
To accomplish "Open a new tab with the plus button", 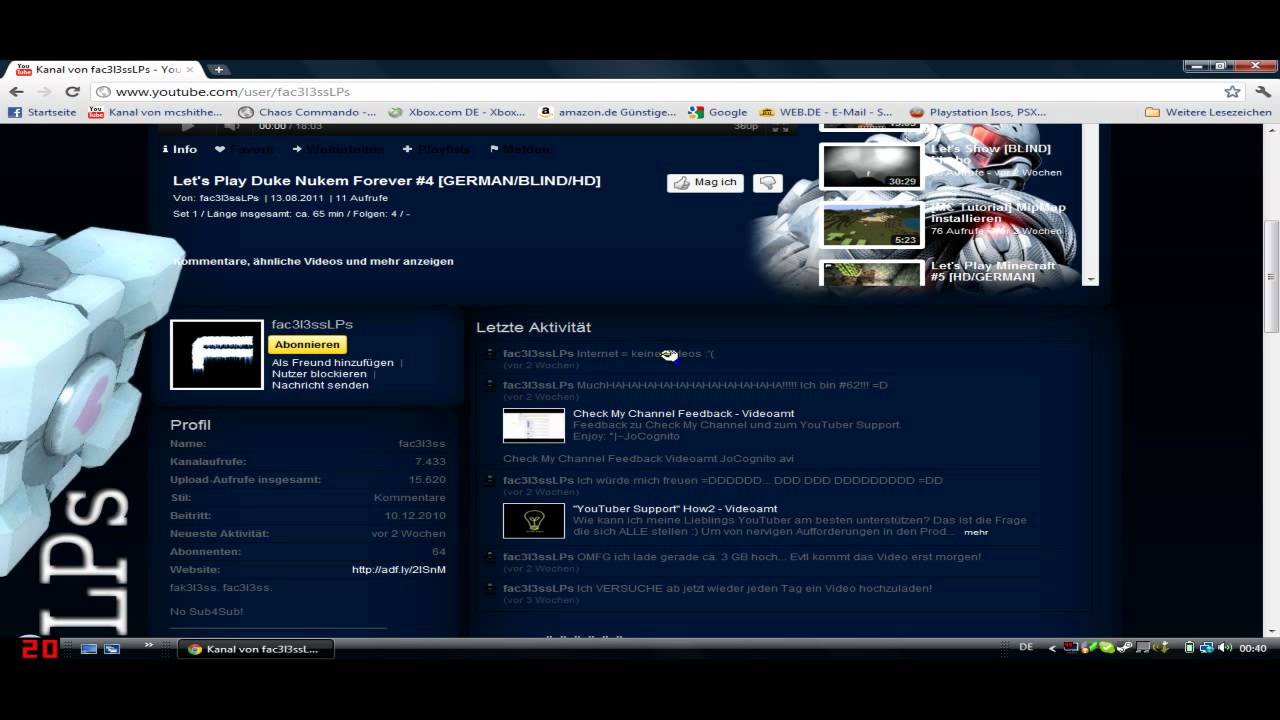I will [218, 69].
